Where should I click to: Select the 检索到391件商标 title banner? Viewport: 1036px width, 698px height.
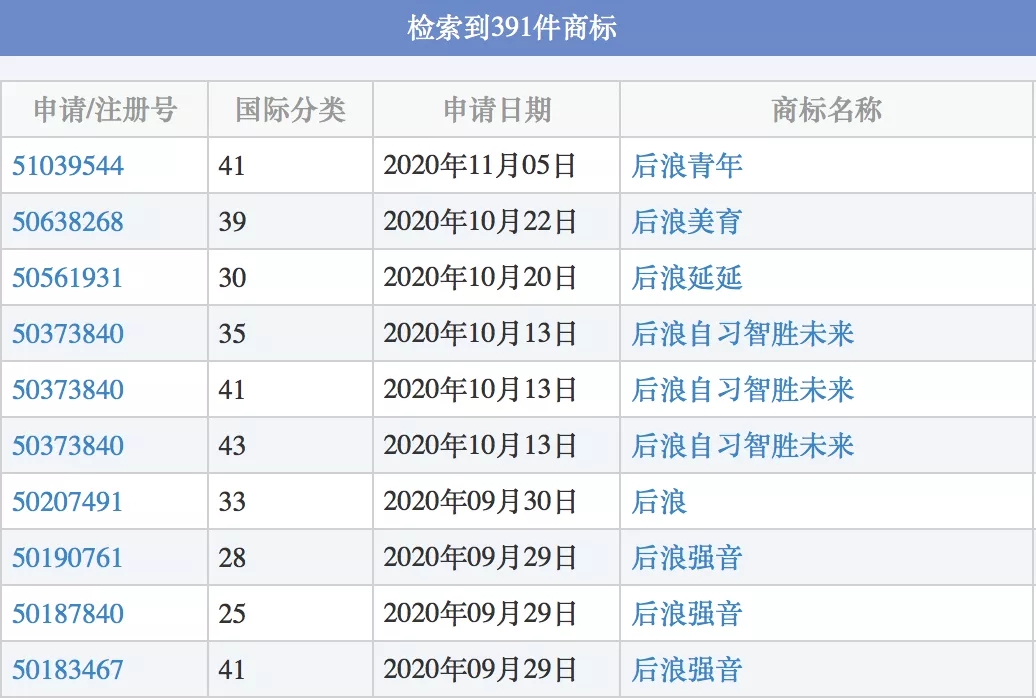(518, 28)
